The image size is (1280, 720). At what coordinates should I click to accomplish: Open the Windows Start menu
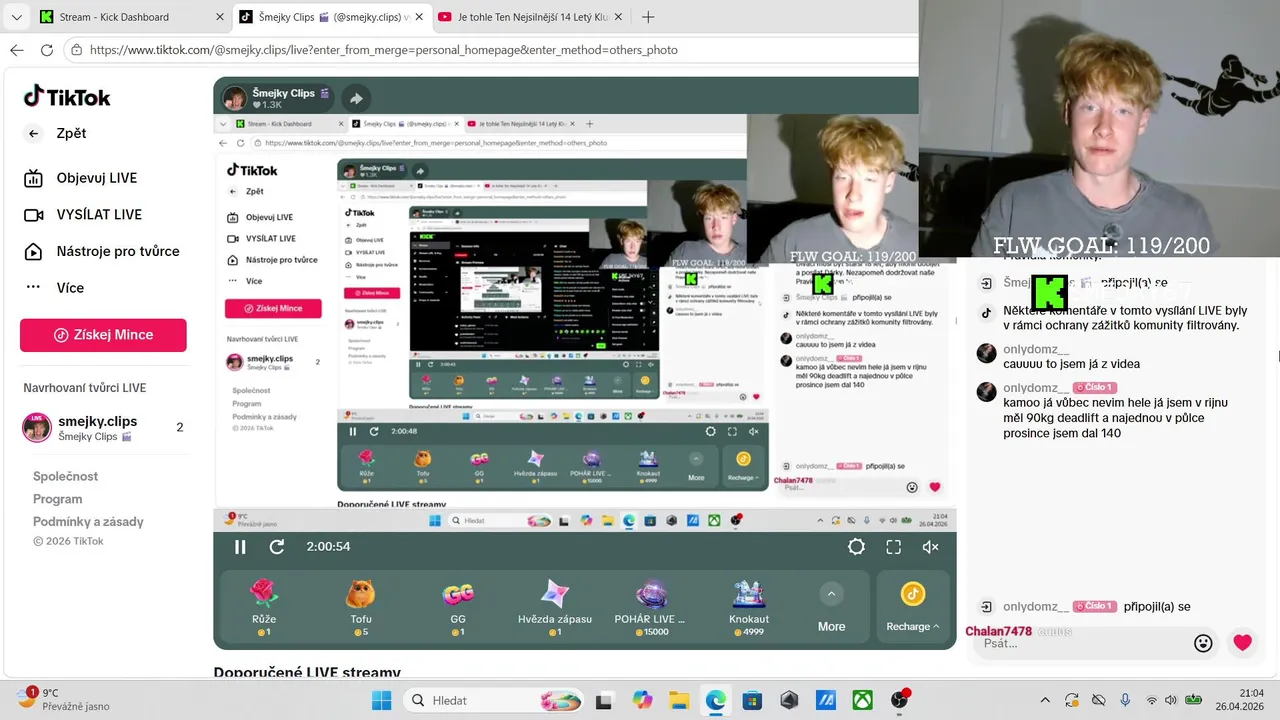point(382,700)
